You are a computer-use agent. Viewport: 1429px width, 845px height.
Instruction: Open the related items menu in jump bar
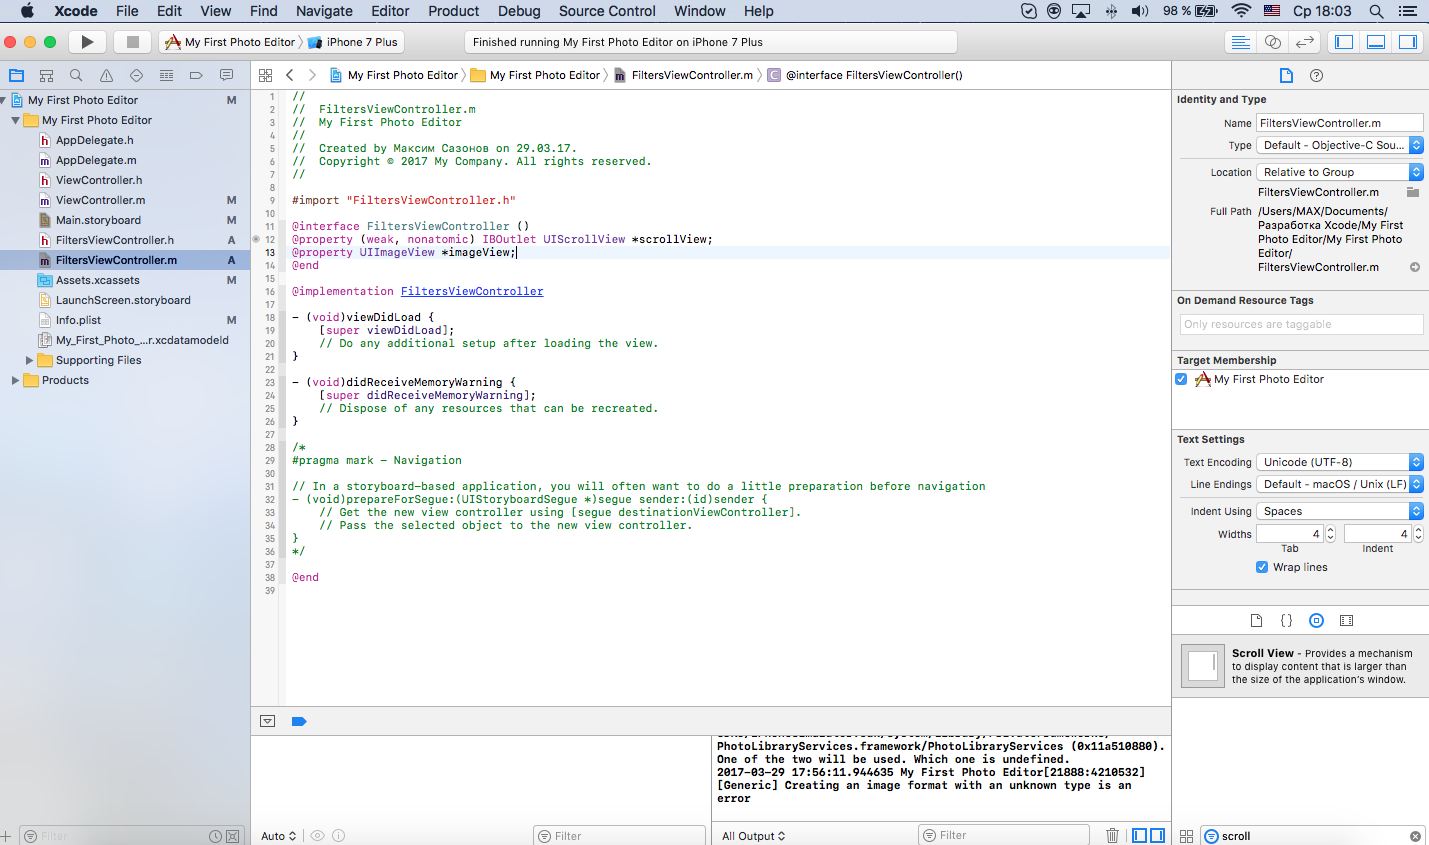[x=265, y=75]
